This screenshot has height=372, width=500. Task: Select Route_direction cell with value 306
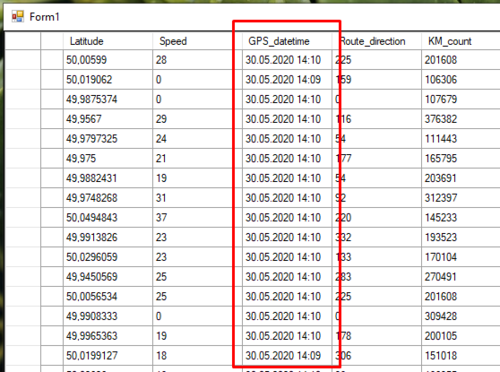click(x=377, y=355)
